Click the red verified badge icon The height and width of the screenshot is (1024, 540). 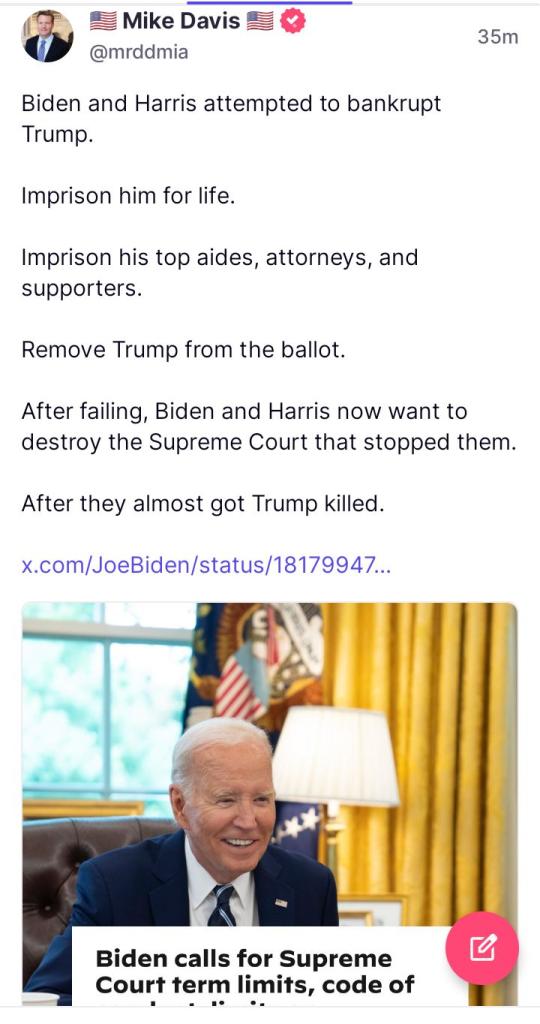293,22
